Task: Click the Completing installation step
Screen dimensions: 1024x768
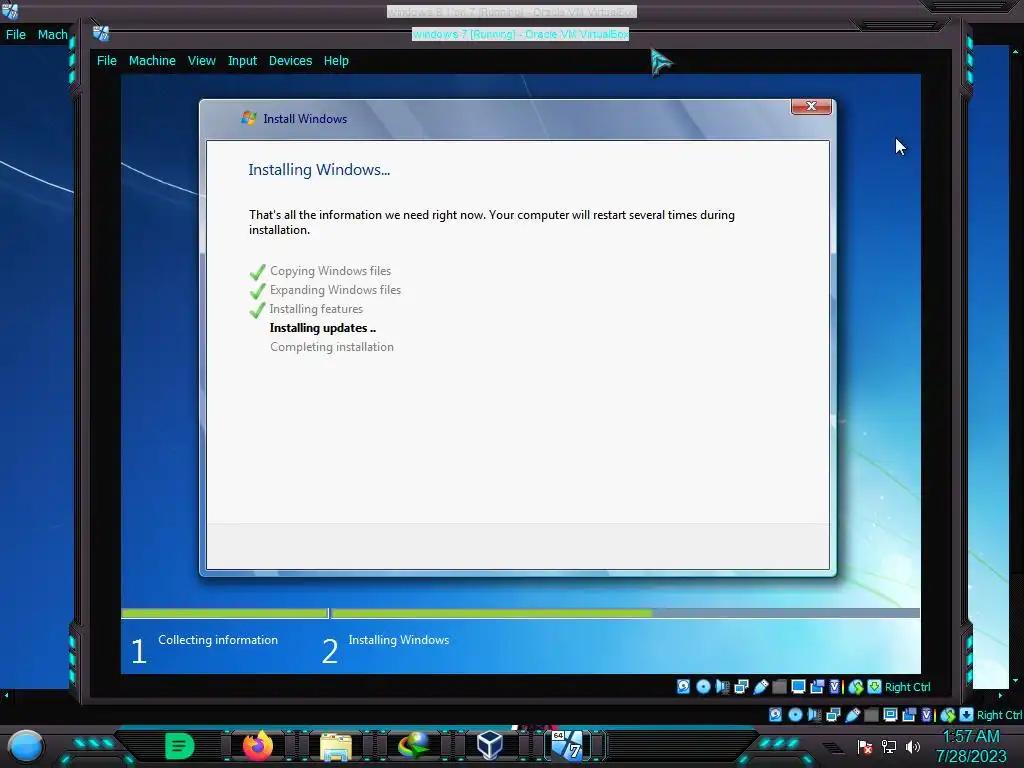Action: [332, 347]
